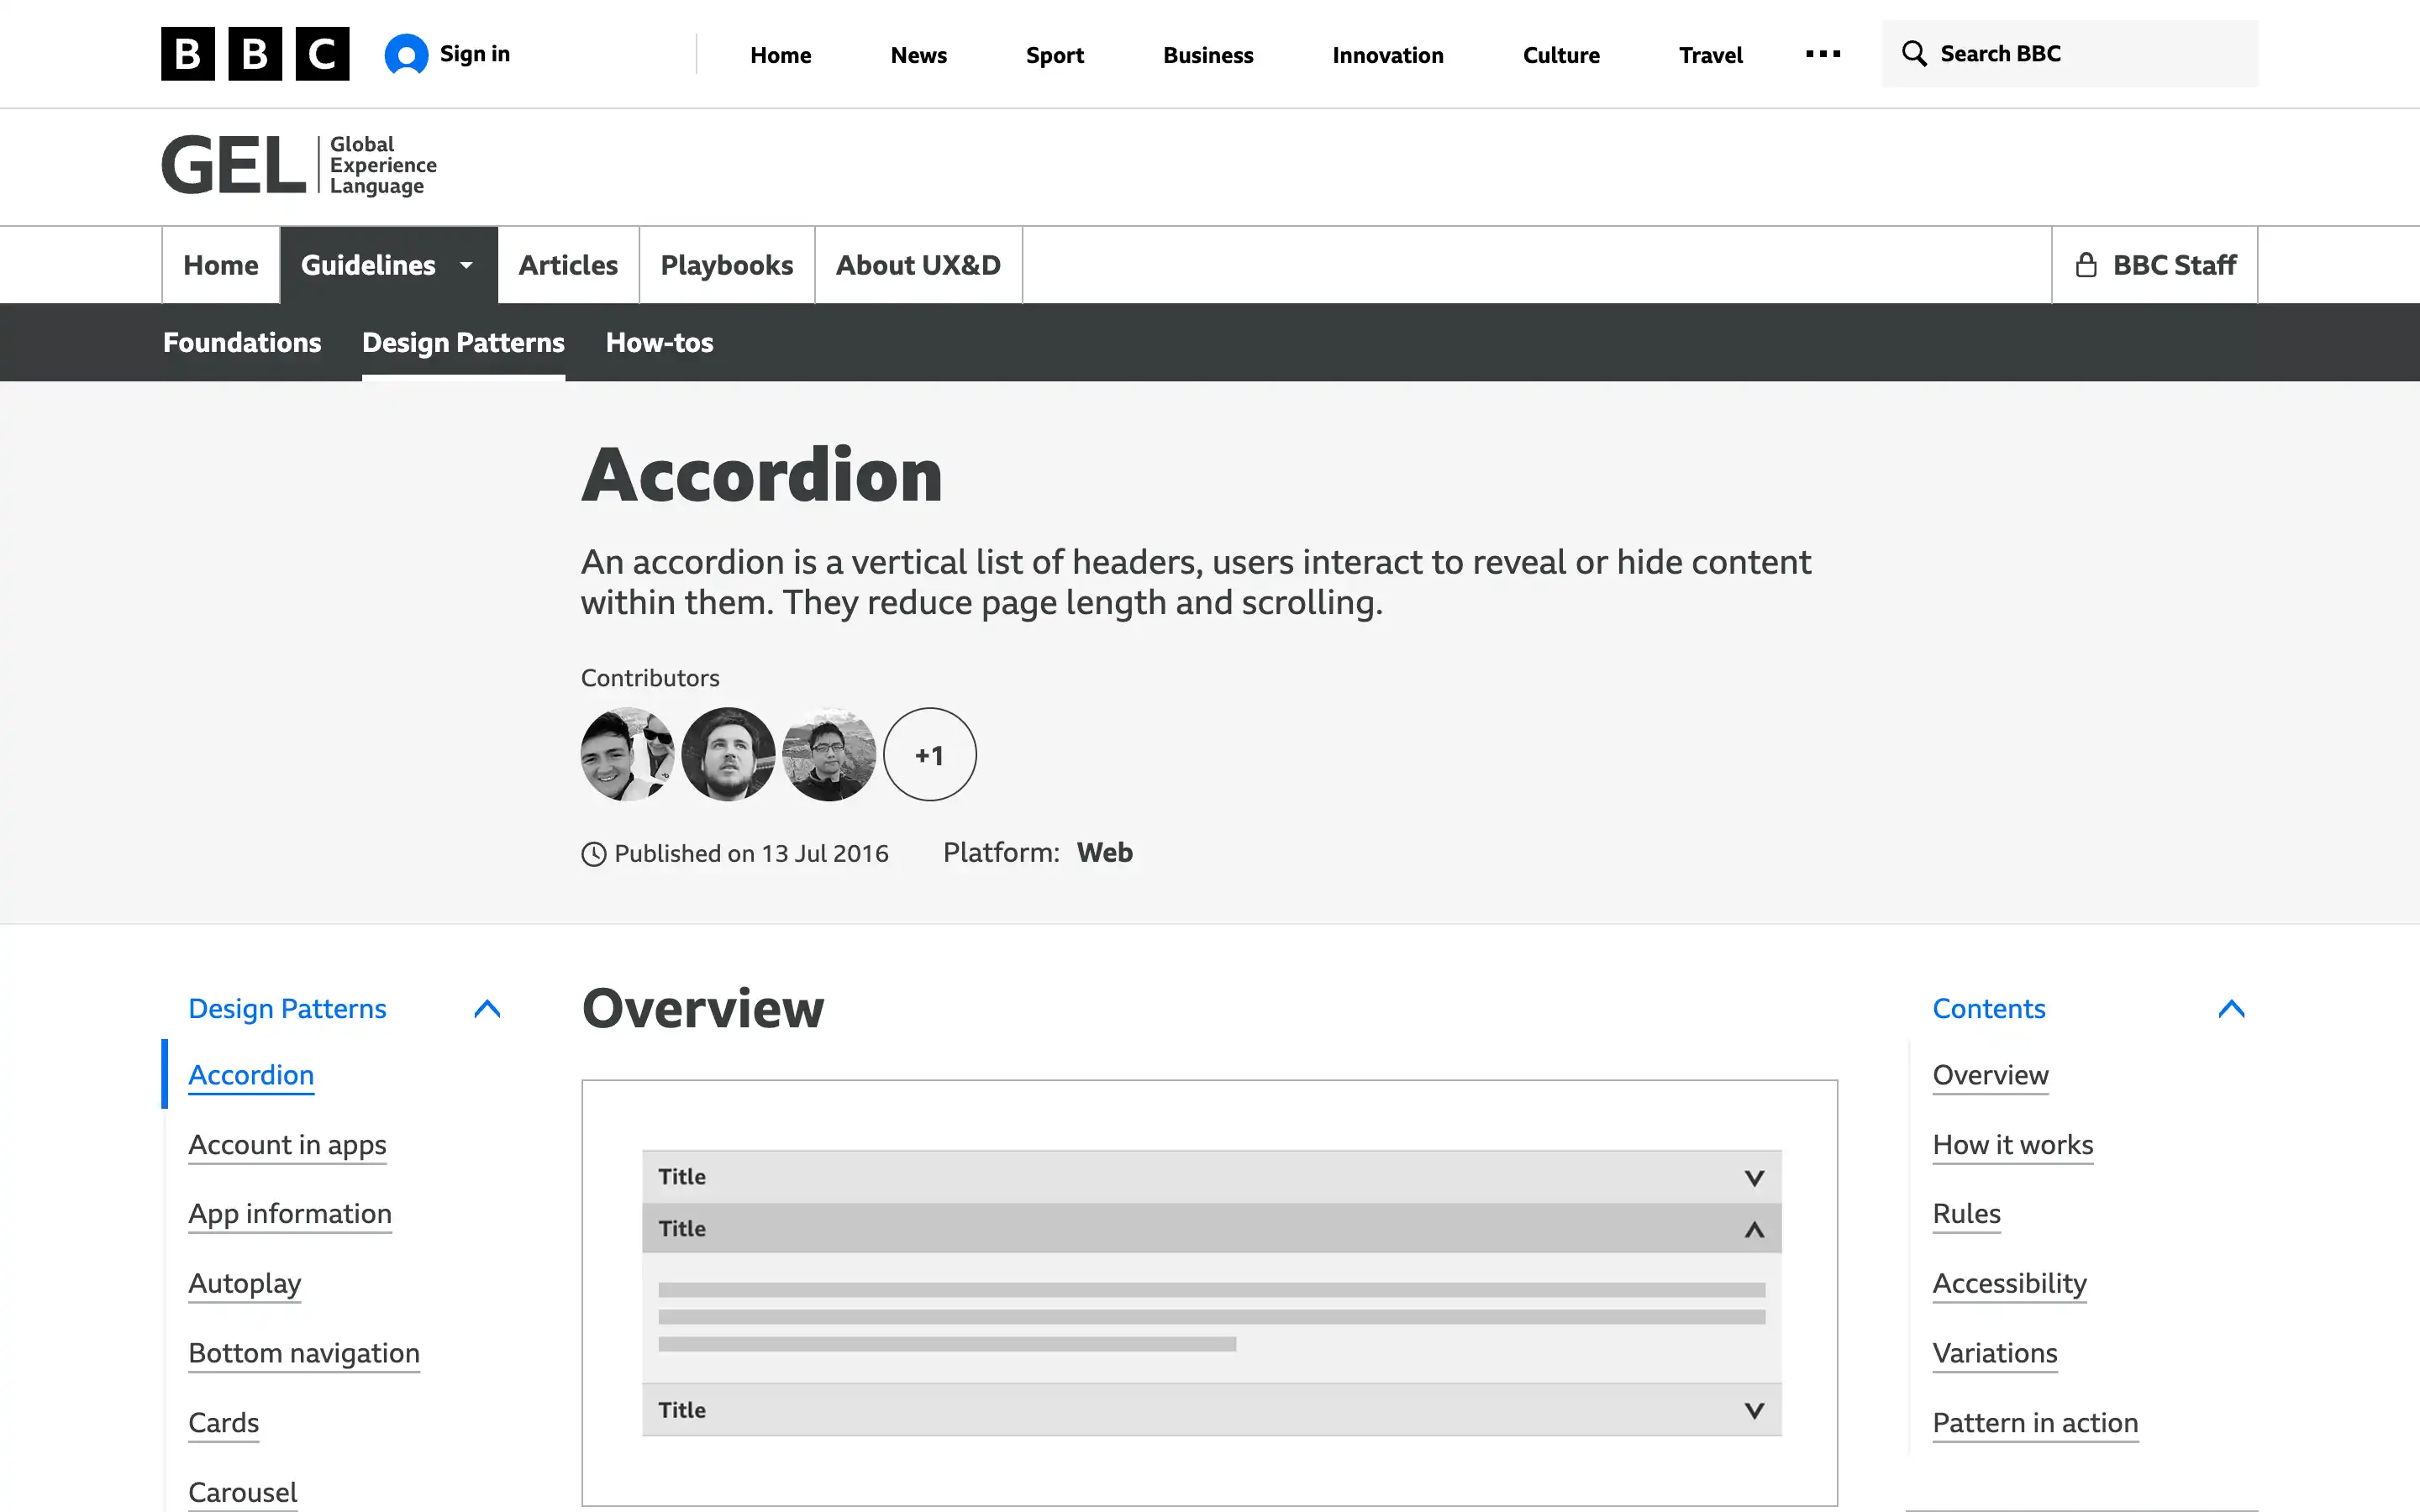Show the +1 additional contributors

coord(930,754)
